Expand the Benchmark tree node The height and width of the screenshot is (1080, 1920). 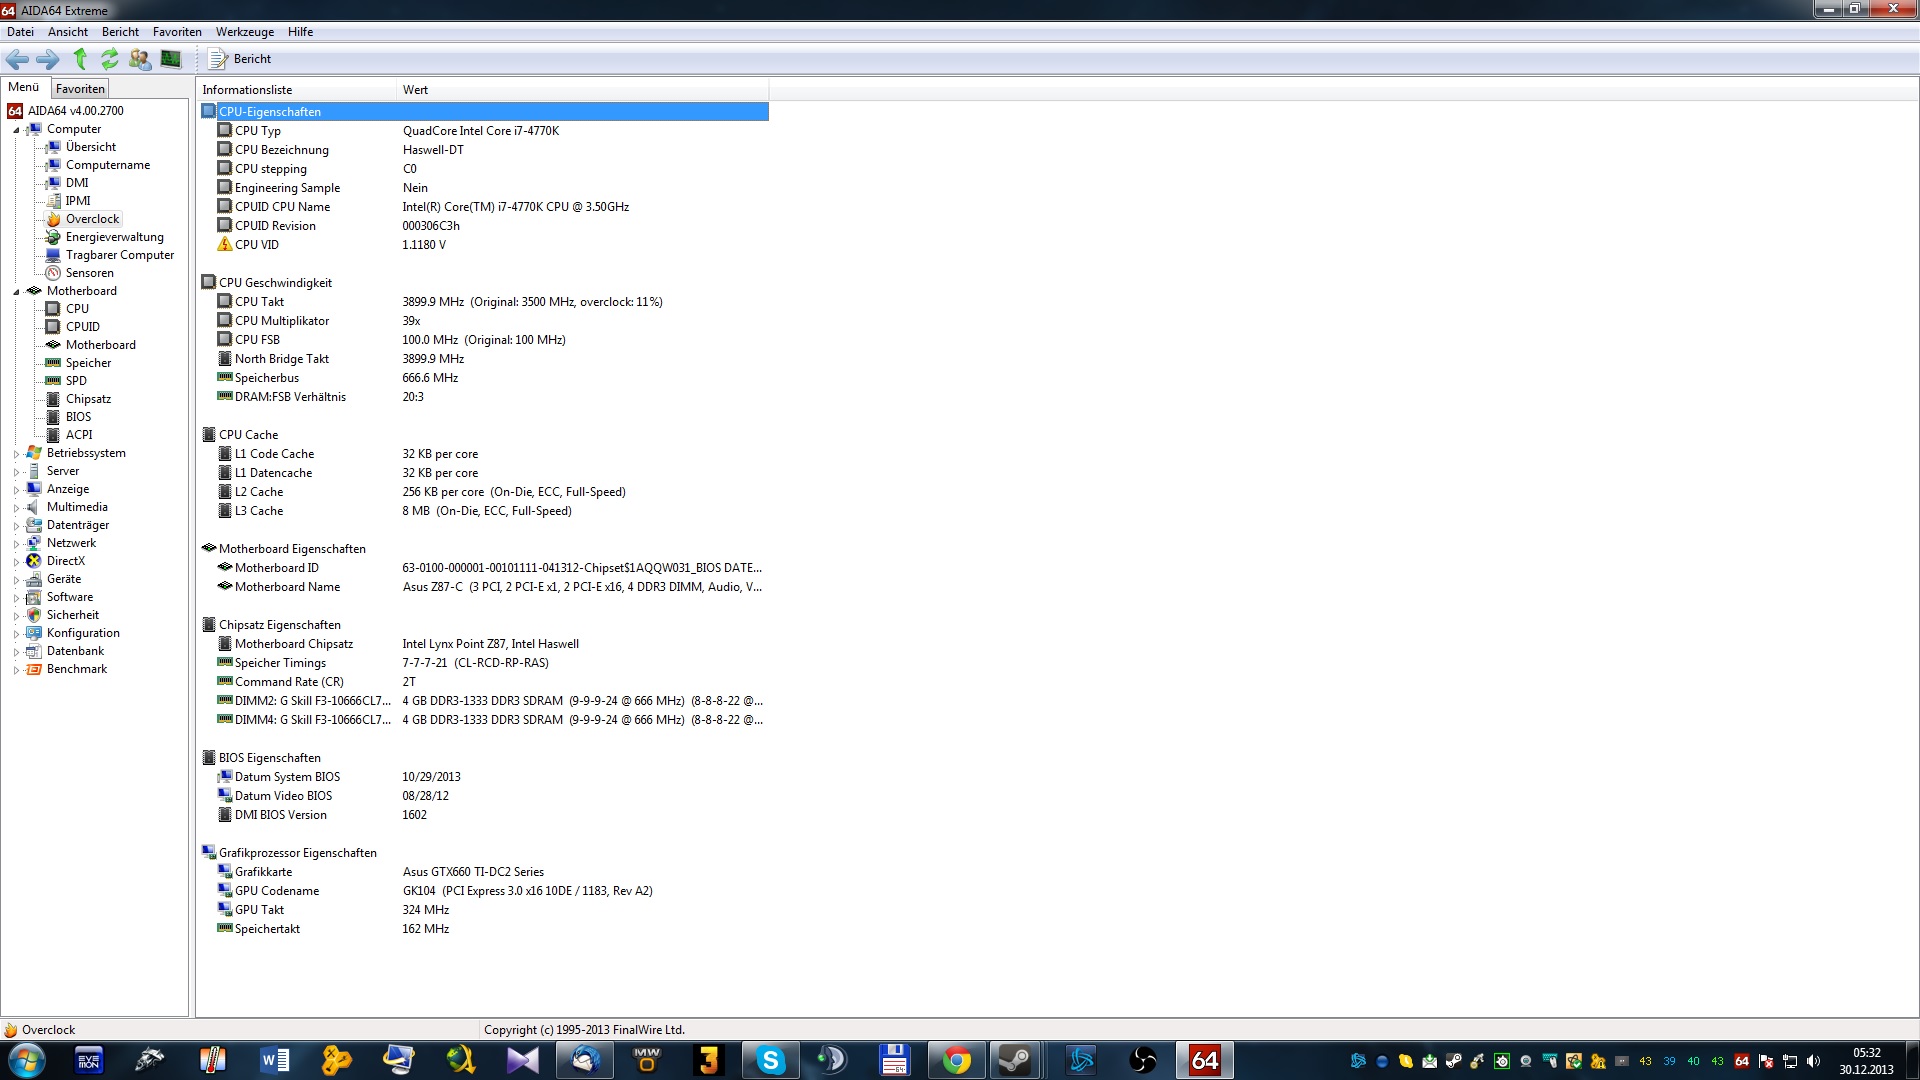(16, 670)
